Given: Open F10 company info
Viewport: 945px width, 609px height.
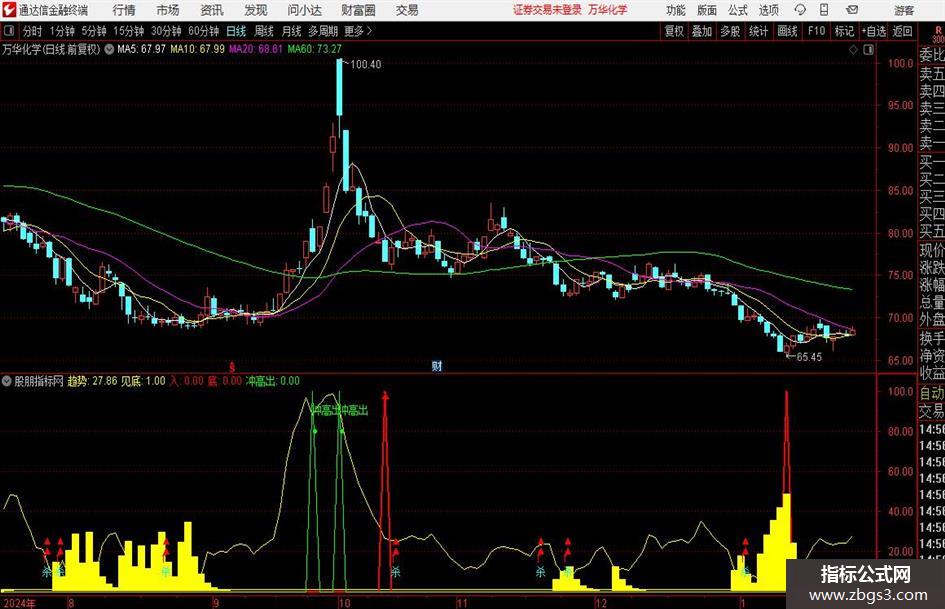Looking at the screenshot, I should [816, 31].
